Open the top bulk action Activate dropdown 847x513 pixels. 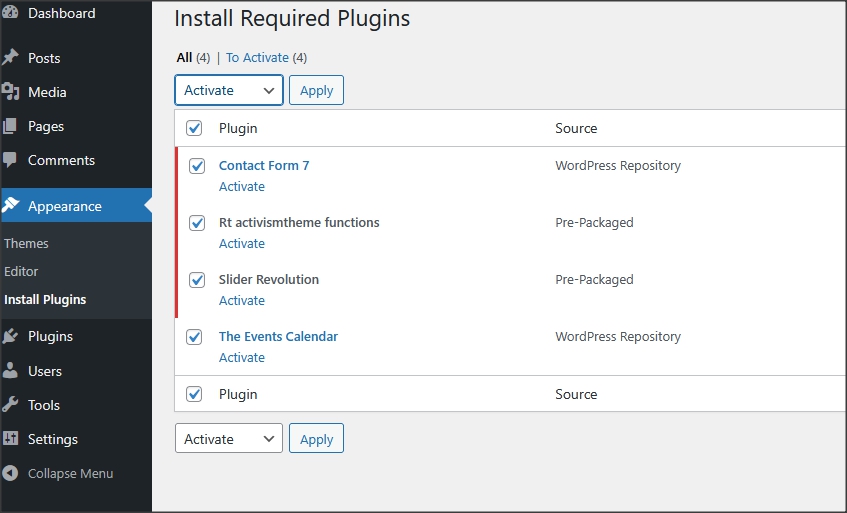229,90
